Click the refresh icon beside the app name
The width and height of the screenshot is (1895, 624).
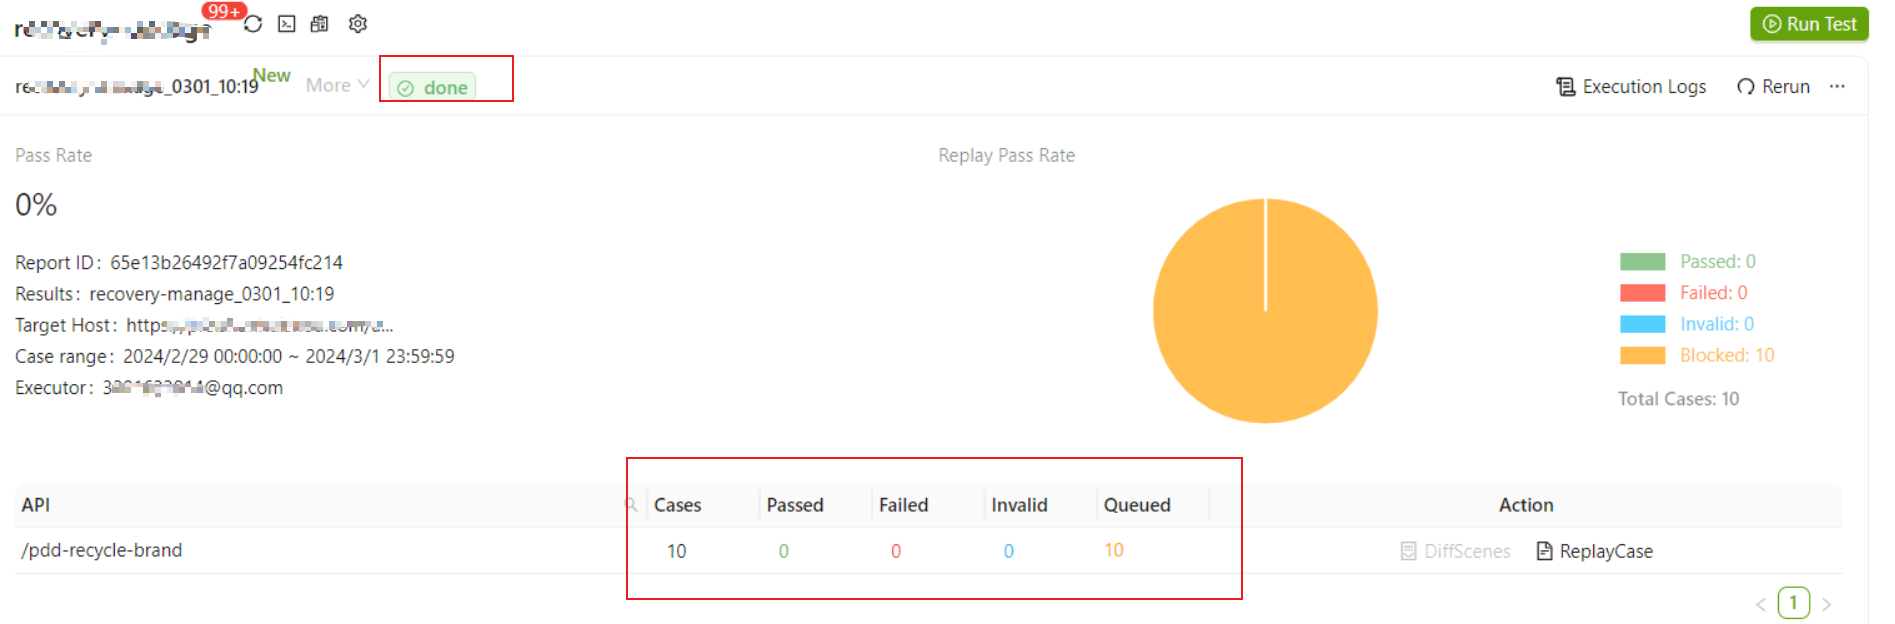tap(253, 24)
